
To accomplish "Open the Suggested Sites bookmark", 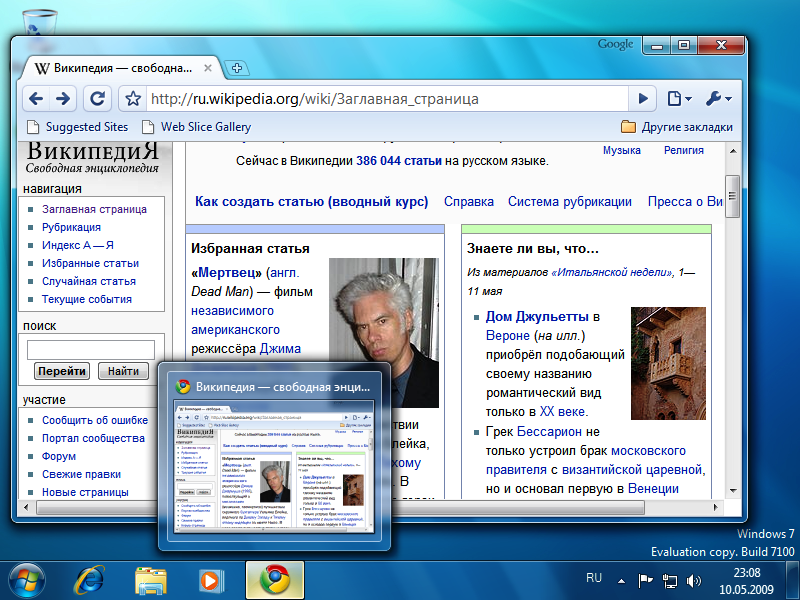I will pyautogui.click(x=78, y=127).
